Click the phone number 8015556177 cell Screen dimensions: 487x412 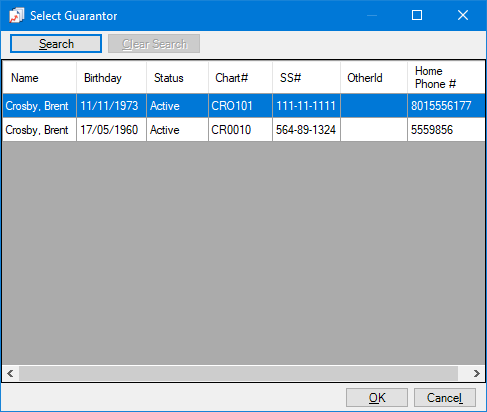(x=446, y=106)
